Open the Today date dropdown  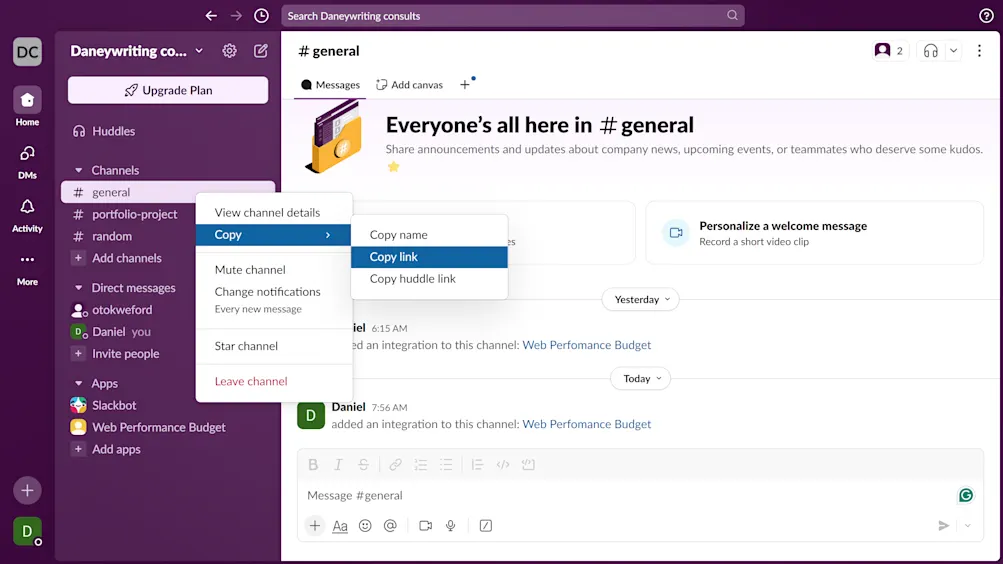tap(641, 379)
